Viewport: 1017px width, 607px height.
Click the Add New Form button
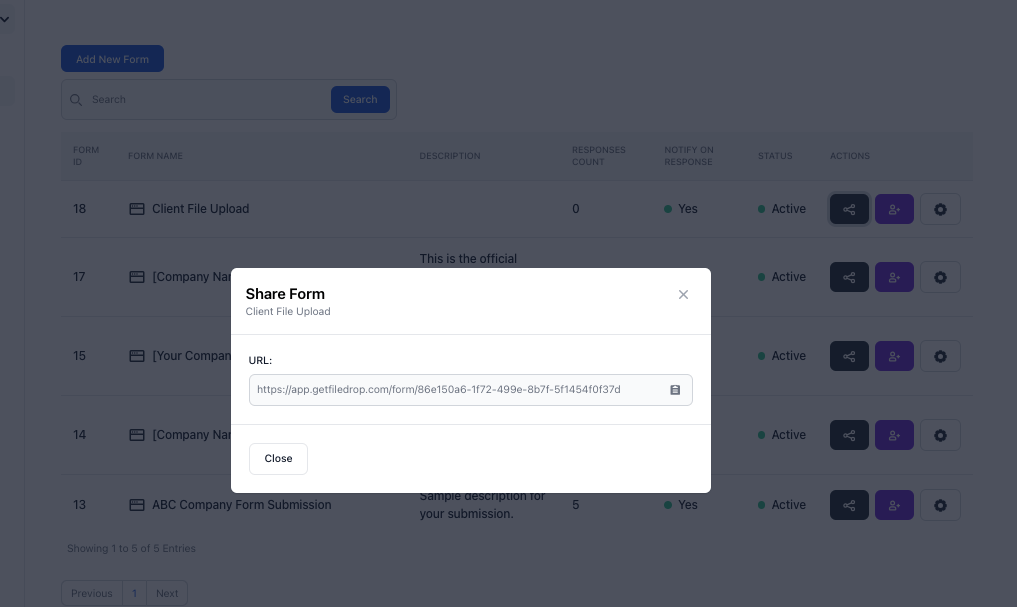pos(112,59)
